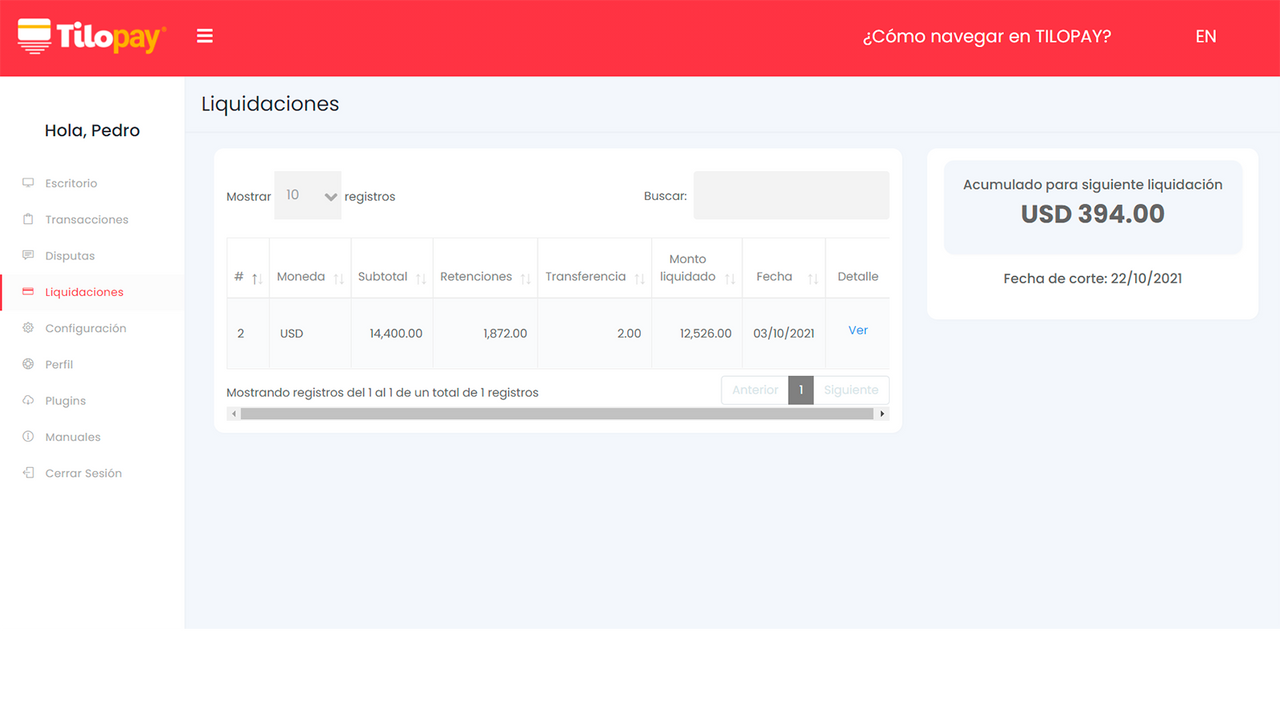Click the Manuales info icon

[x=28, y=437]
